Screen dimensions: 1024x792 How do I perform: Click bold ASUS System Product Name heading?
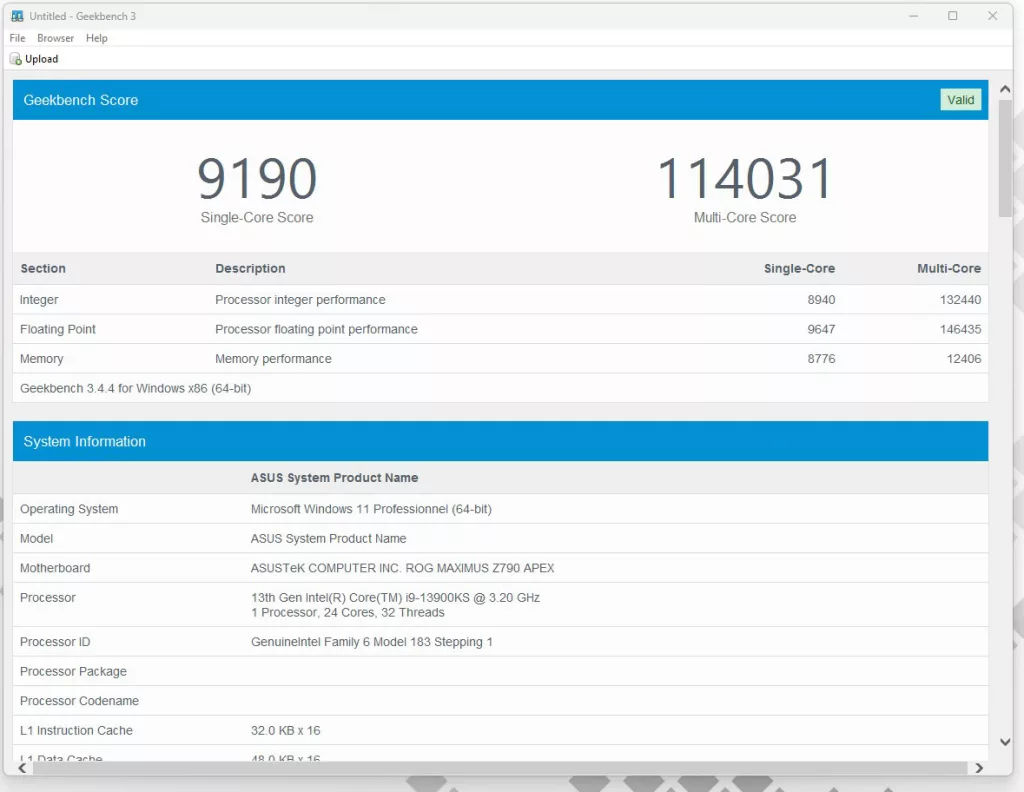(334, 478)
